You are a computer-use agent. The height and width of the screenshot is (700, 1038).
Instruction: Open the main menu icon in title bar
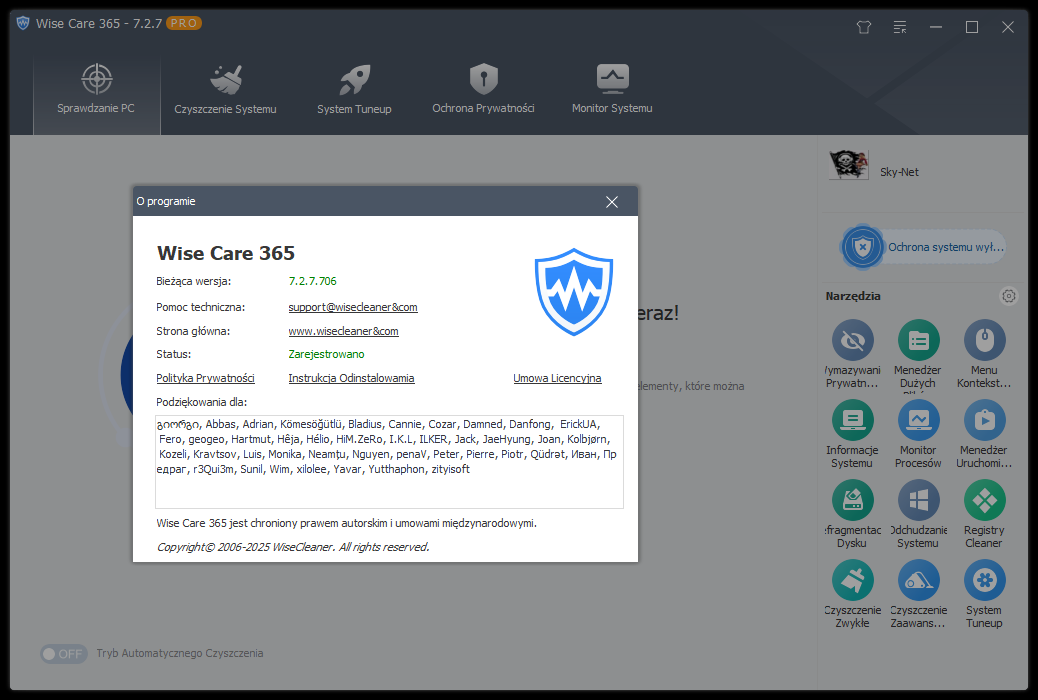[x=900, y=27]
